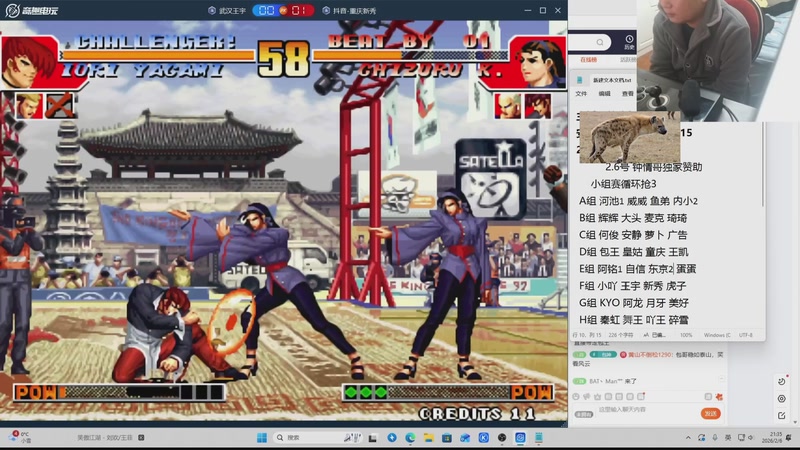The width and height of the screenshot is (800, 450).
Task: Click the microphone icon in system tray
Action: pyautogui.click(x=715, y=438)
